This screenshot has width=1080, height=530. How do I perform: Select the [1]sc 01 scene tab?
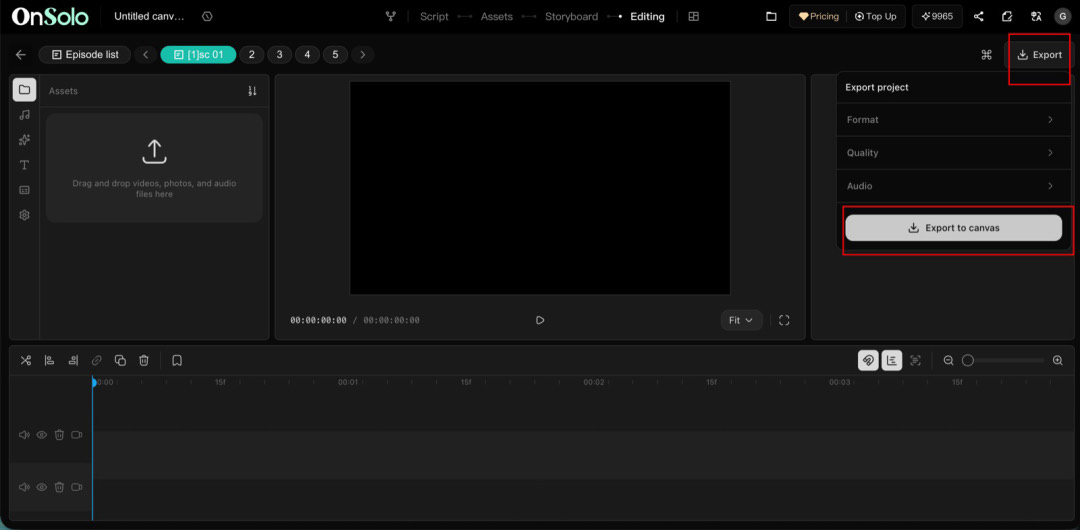pos(198,54)
